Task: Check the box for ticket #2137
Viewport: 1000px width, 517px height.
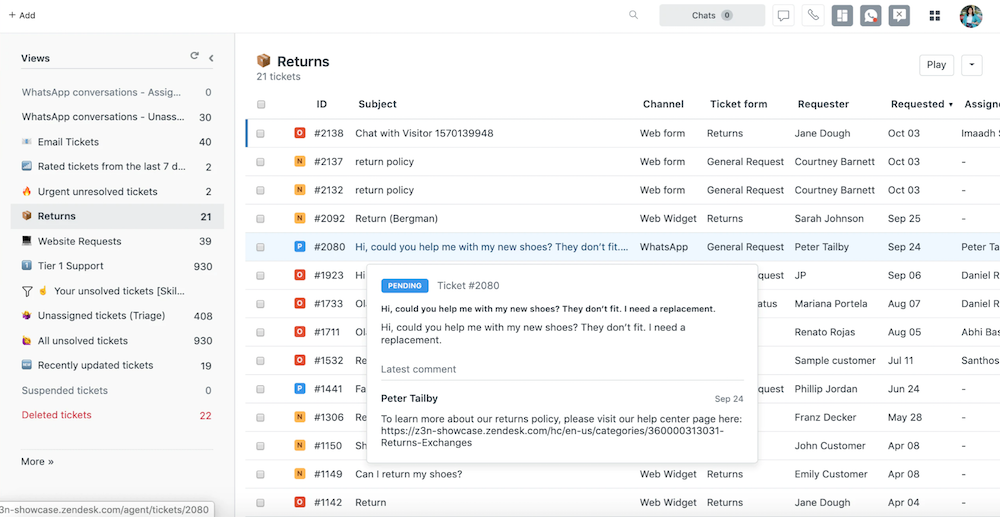Action: [x=260, y=162]
